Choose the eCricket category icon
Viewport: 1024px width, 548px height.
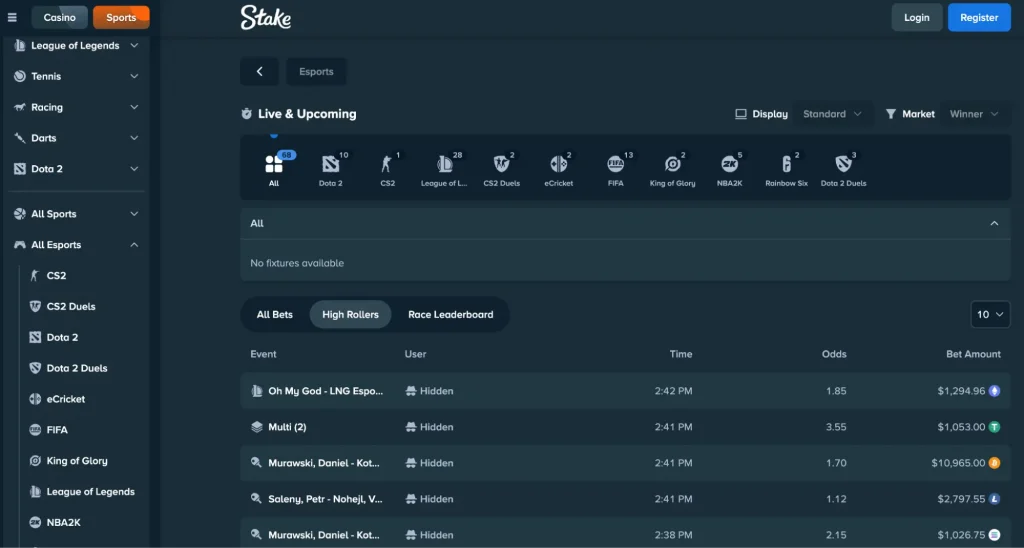pyautogui.click(x=558, y=165)
